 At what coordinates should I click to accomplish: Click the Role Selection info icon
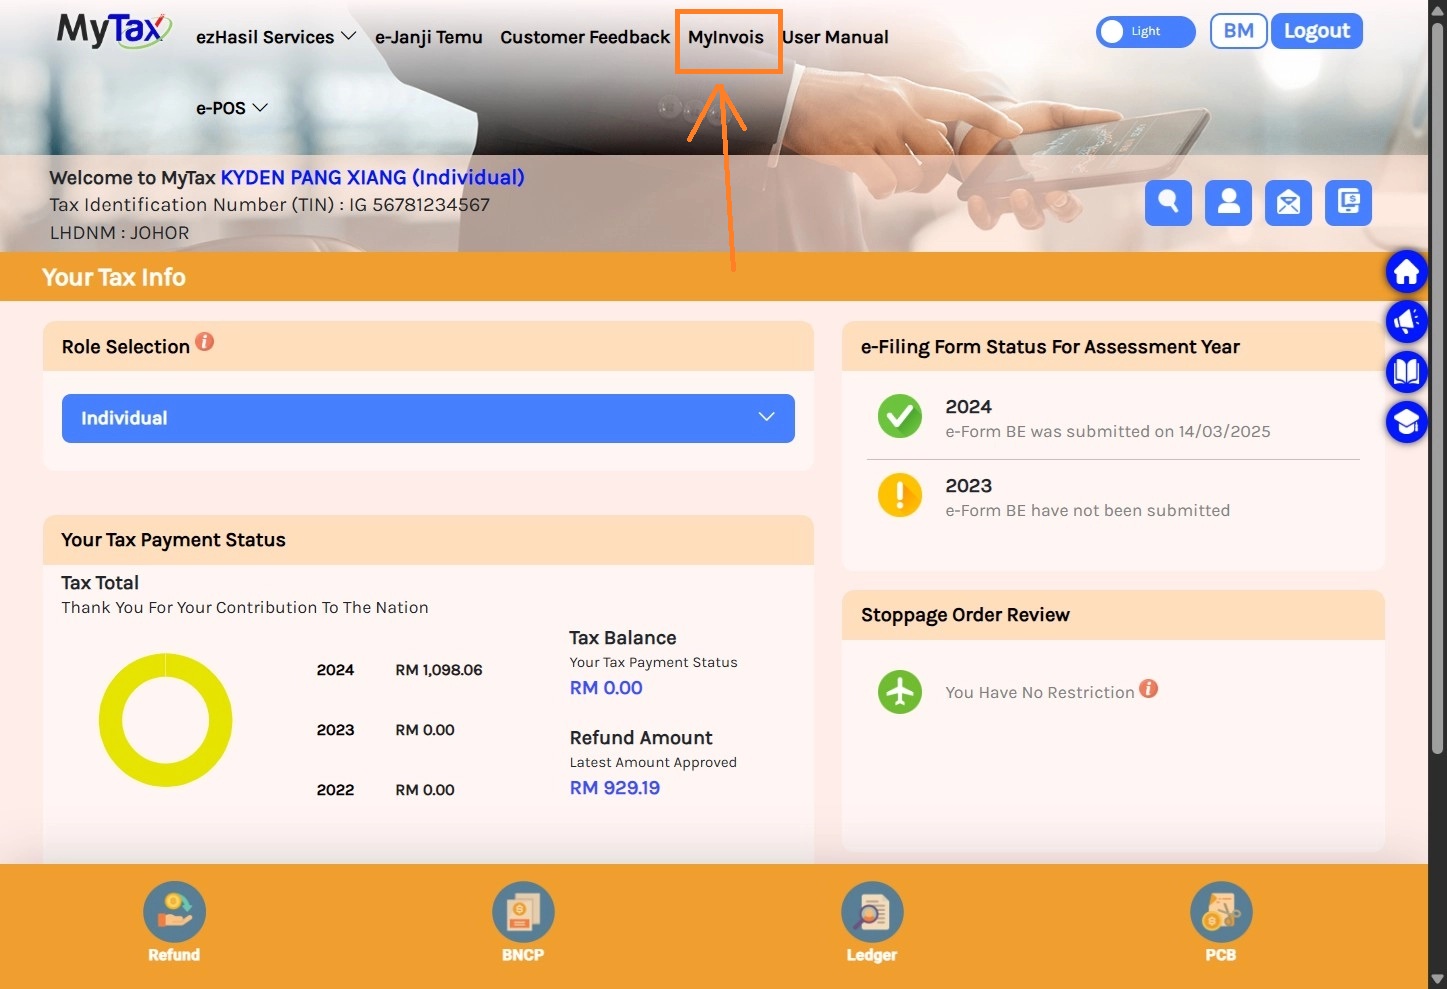[205, 342]
